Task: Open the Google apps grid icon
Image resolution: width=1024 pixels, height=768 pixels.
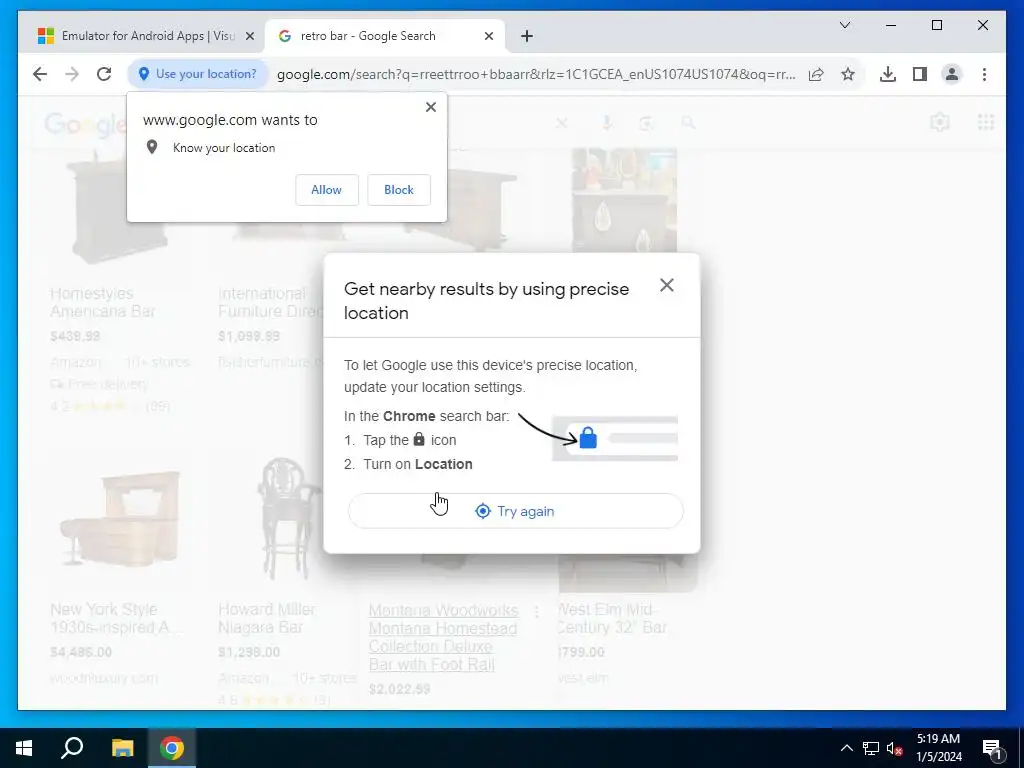Action: tap(985, 122)
